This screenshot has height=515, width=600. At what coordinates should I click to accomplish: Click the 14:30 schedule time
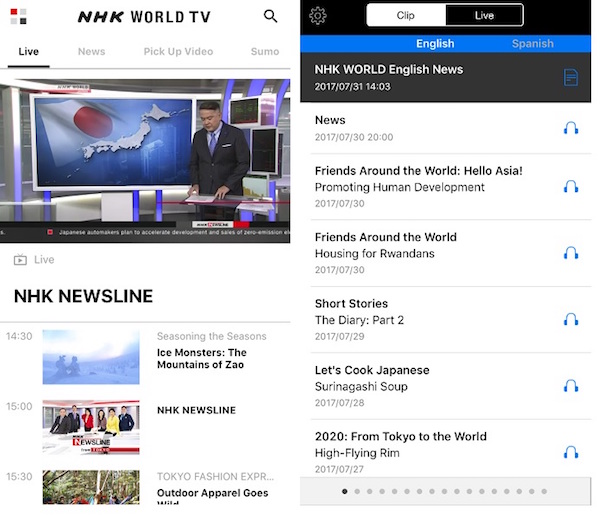19,336
